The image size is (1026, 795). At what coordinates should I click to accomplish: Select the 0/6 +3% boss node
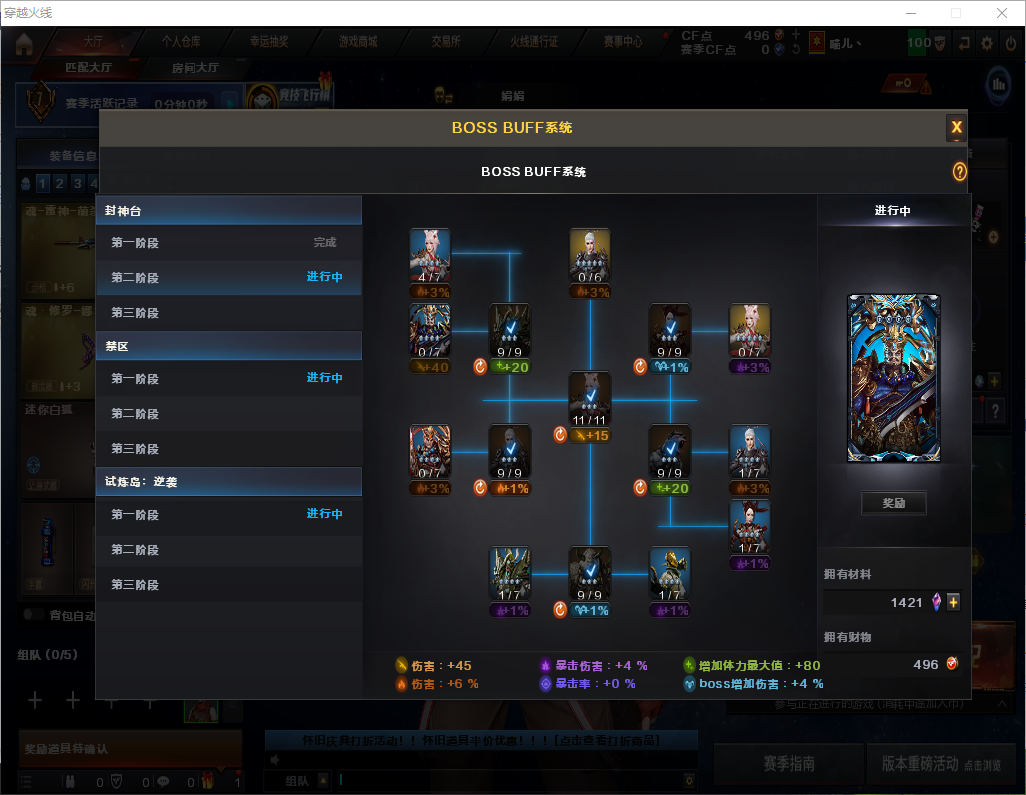[590, 263]
